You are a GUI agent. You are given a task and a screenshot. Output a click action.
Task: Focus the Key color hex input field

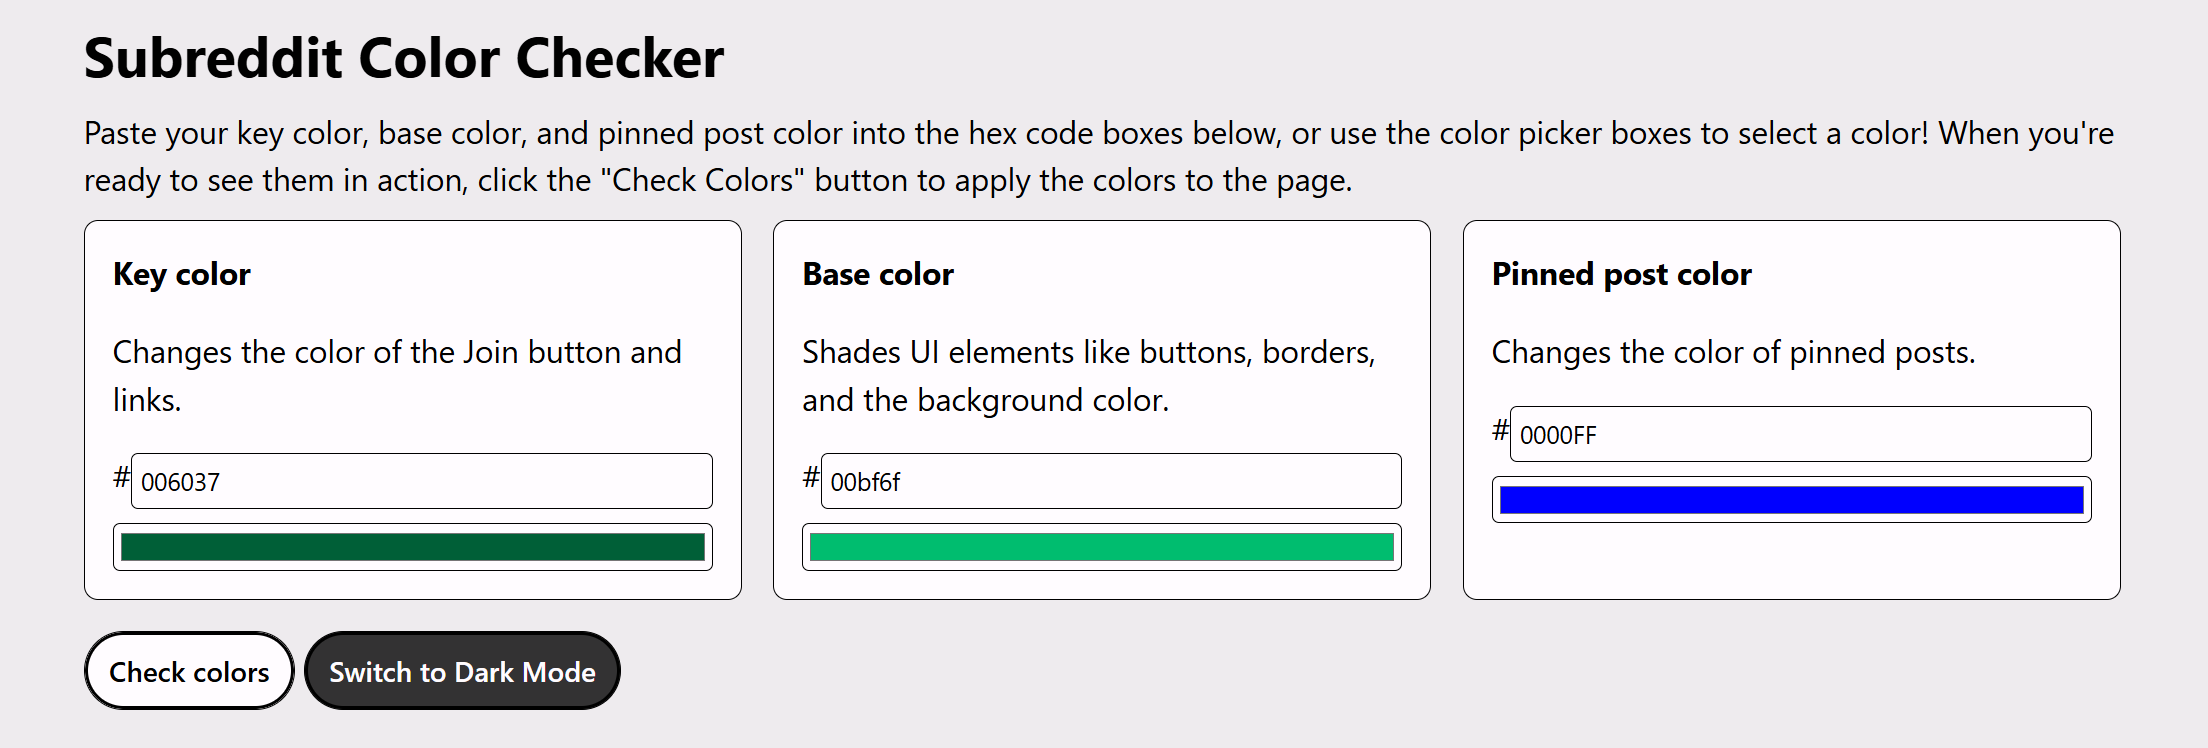tap(421, 481)
